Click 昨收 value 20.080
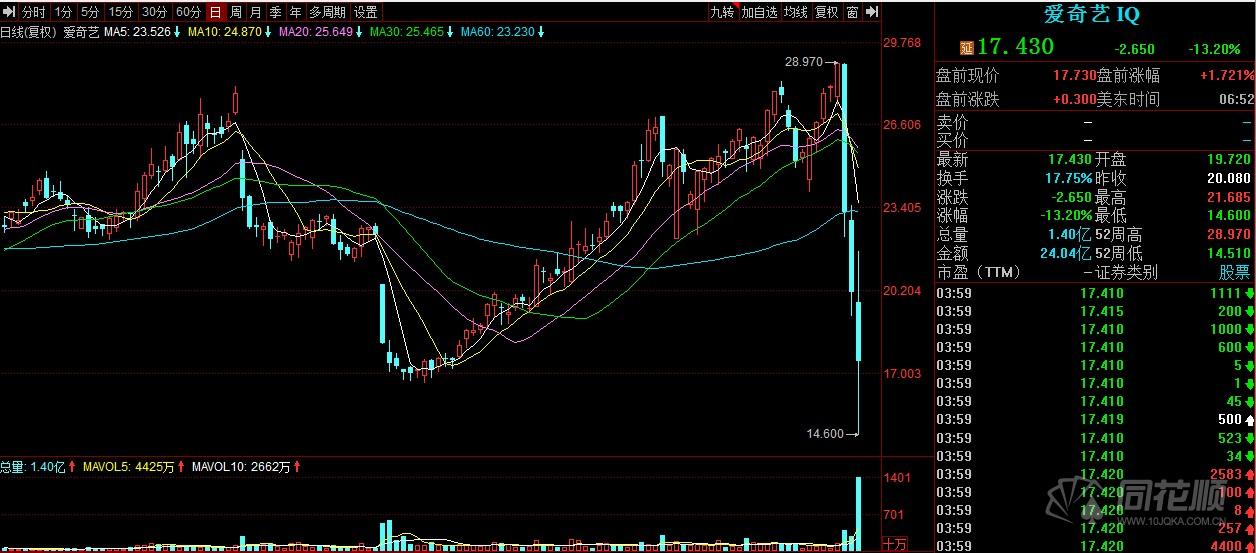1256x553 pixels. point(1229,178)
